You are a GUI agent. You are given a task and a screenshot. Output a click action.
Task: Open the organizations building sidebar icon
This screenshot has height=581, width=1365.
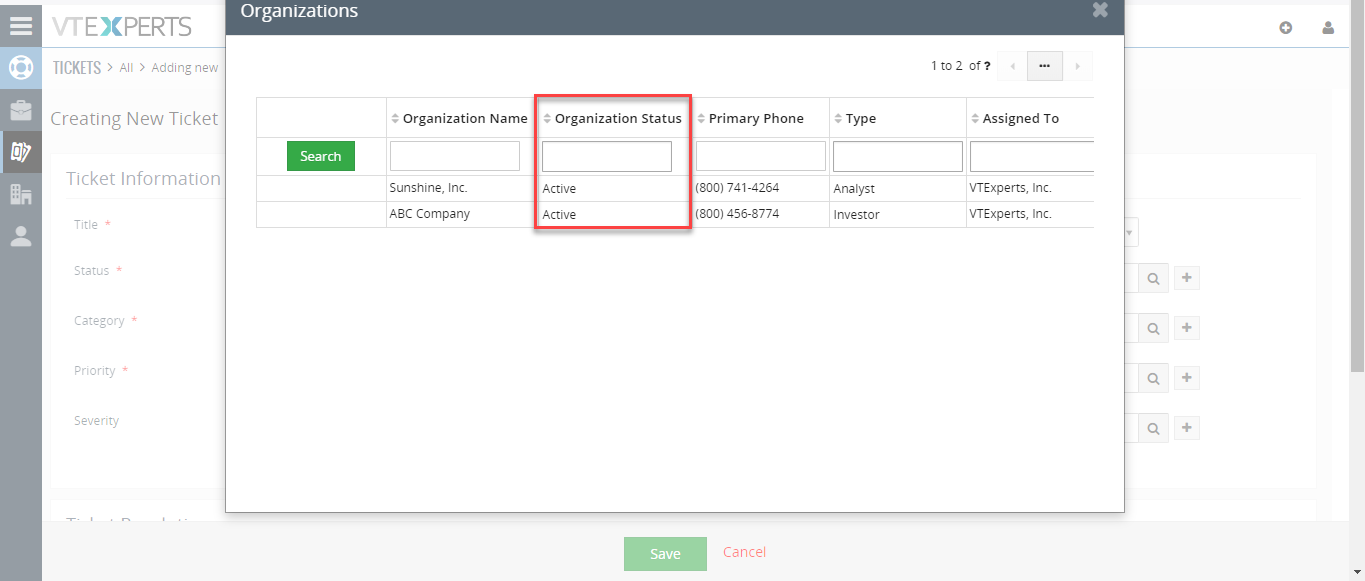(21, 194)
